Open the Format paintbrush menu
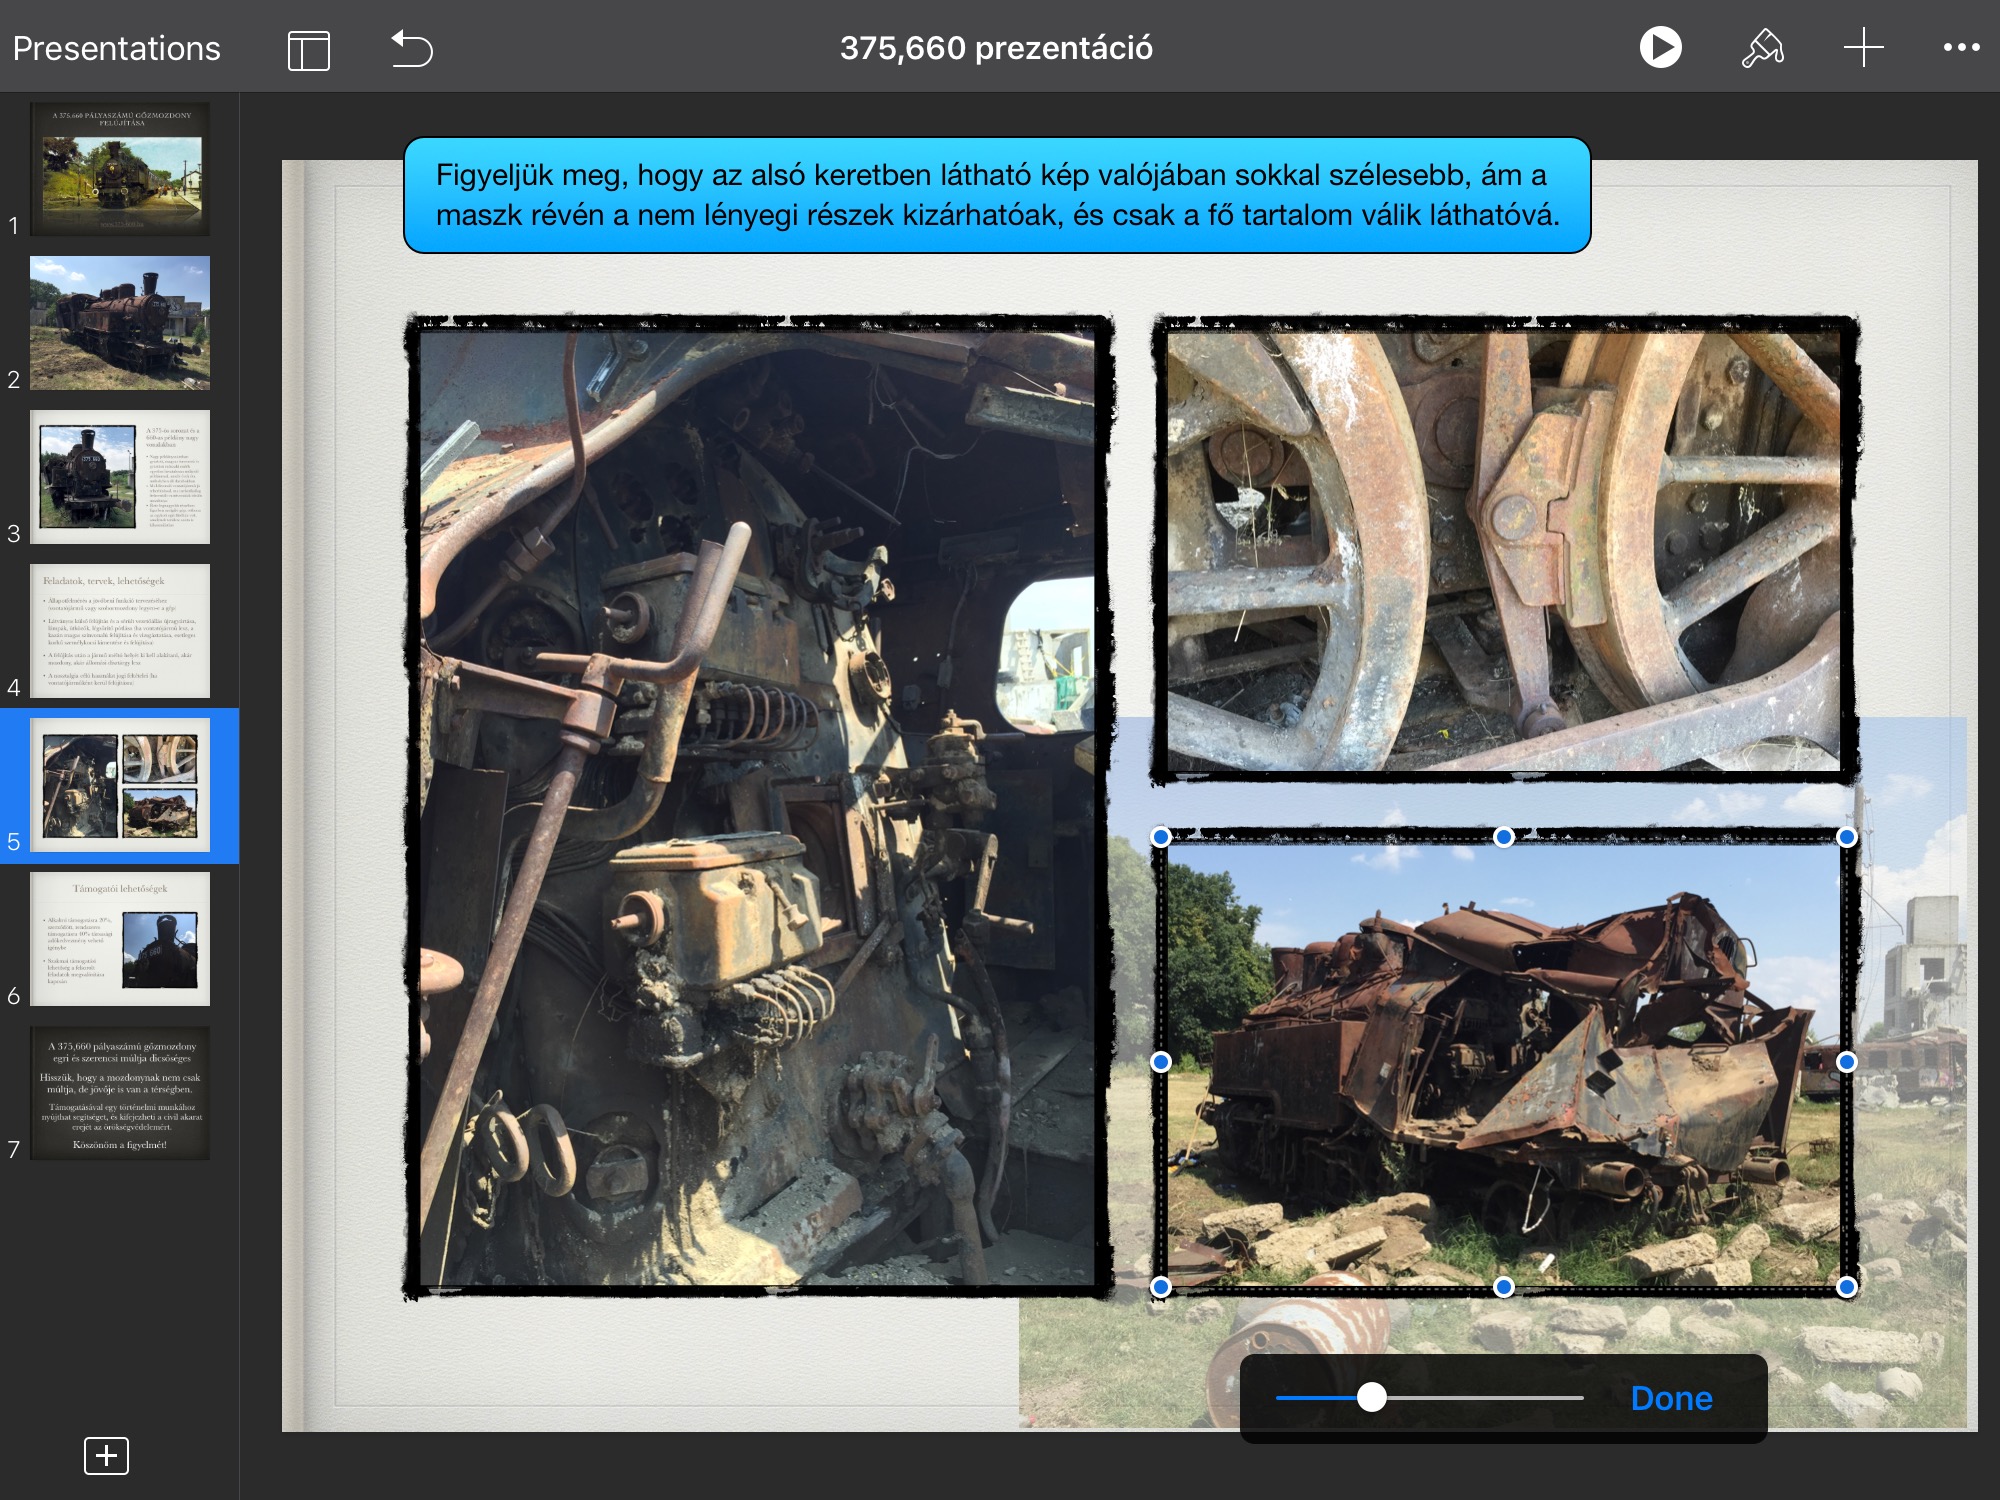The image size is (2000, 1500). pos(1762,48)
